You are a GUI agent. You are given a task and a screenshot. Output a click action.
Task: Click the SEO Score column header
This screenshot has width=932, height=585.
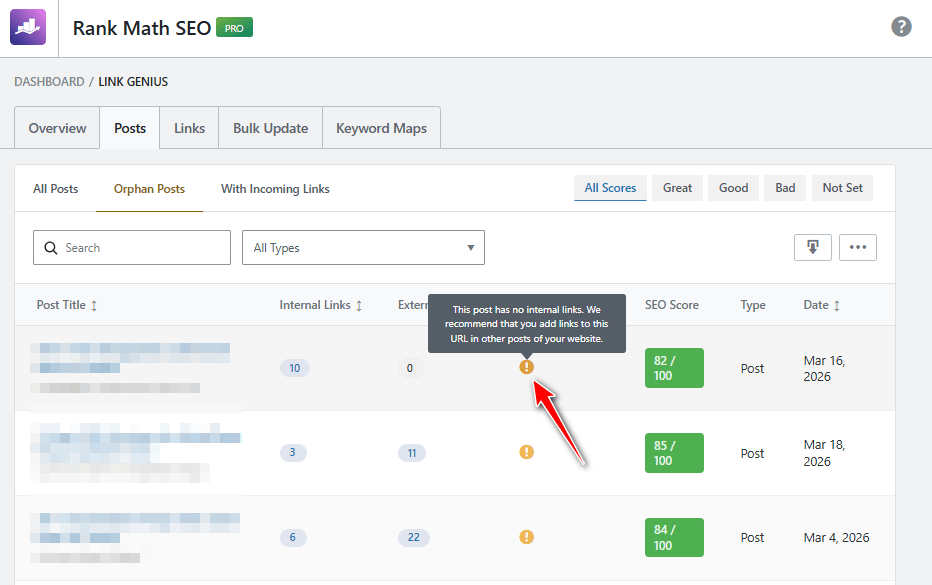pos(672,305)
